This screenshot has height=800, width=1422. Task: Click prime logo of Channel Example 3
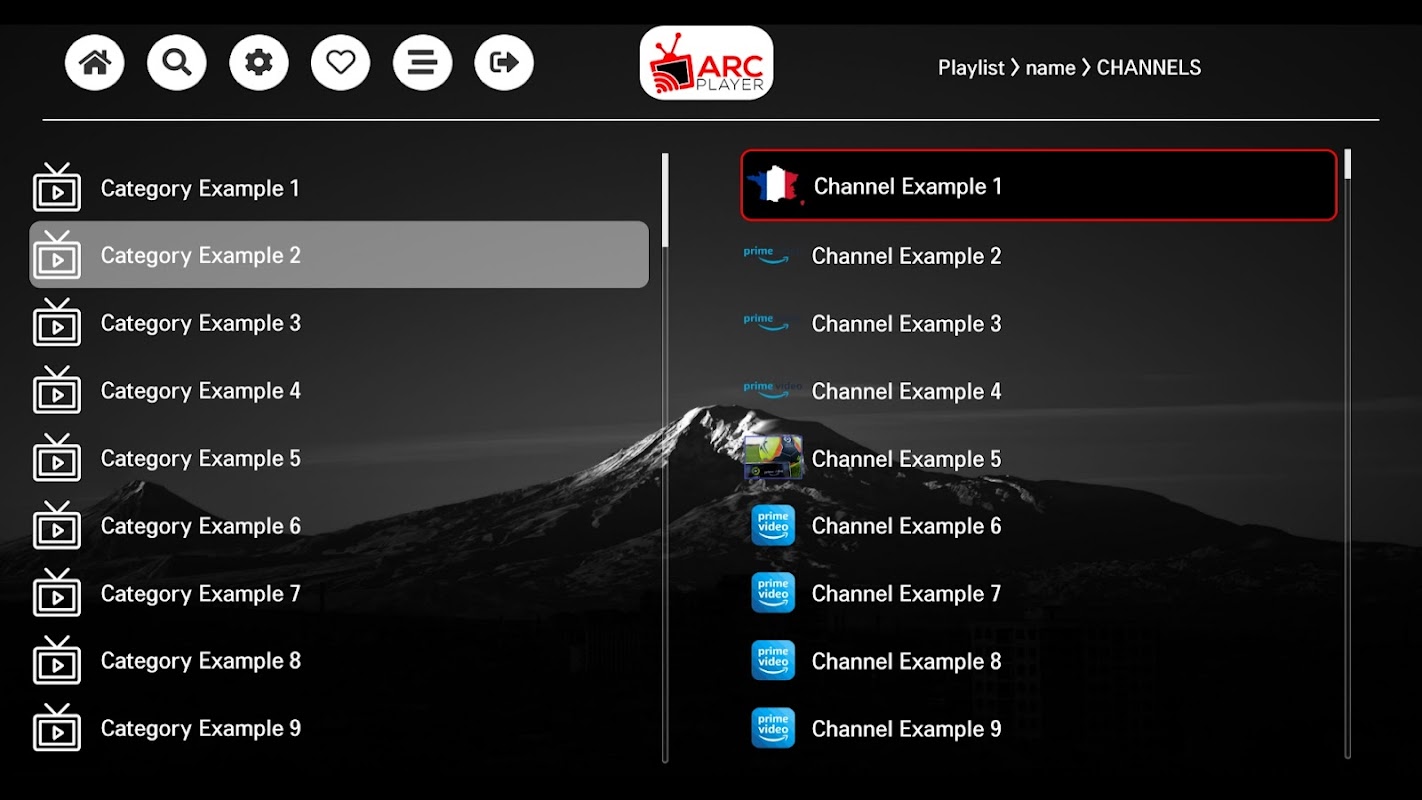768,323
